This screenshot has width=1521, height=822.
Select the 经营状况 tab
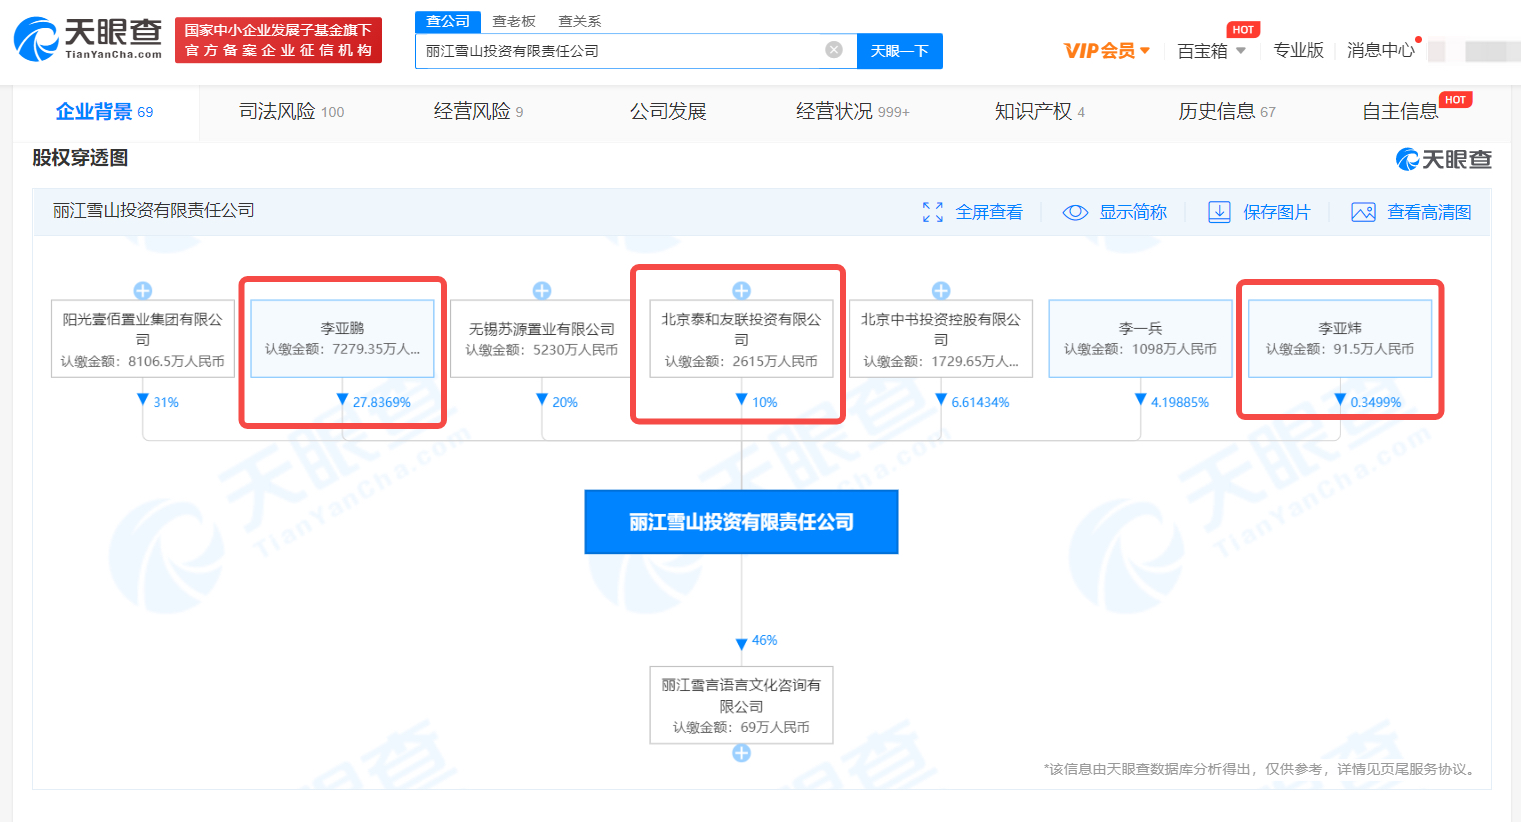click(852, 112)
